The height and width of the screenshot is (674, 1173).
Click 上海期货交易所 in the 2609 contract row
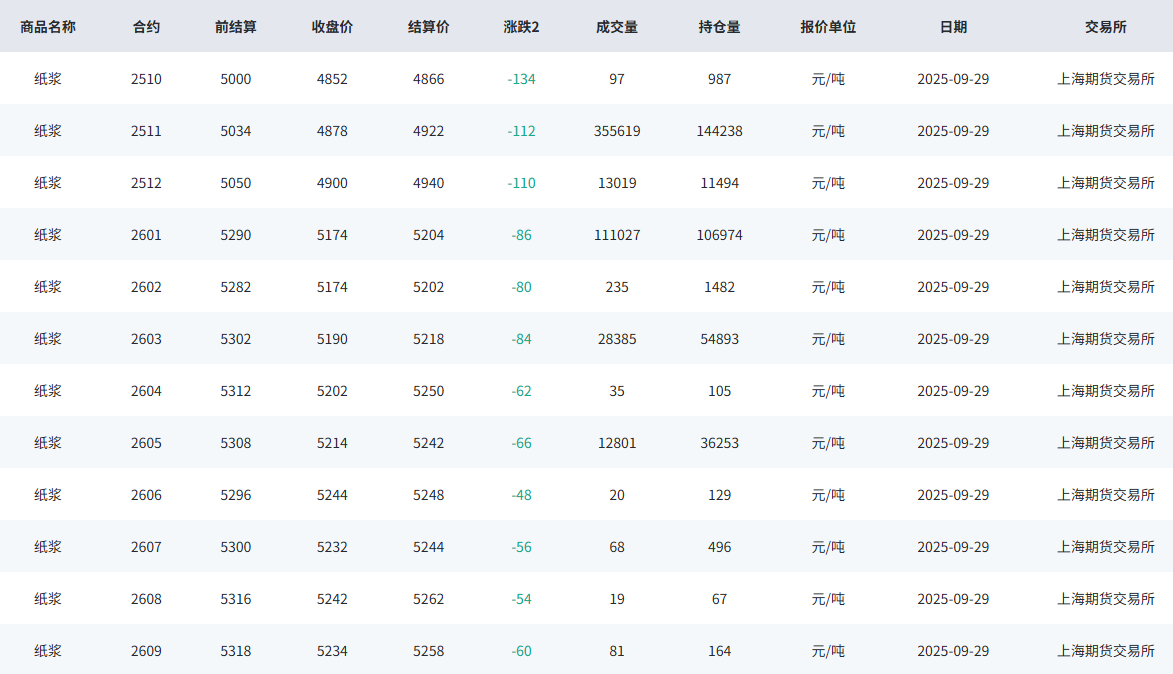tap(1106, 651)
